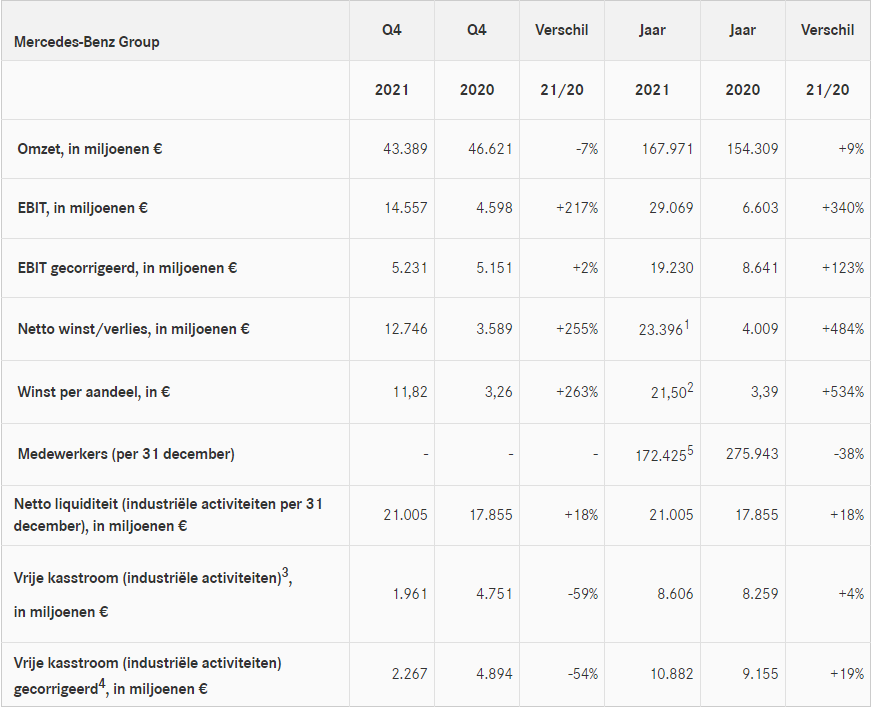Select the "Medewerkers (per 31 december)" label
Screen dimensions: 873x707
126,454
